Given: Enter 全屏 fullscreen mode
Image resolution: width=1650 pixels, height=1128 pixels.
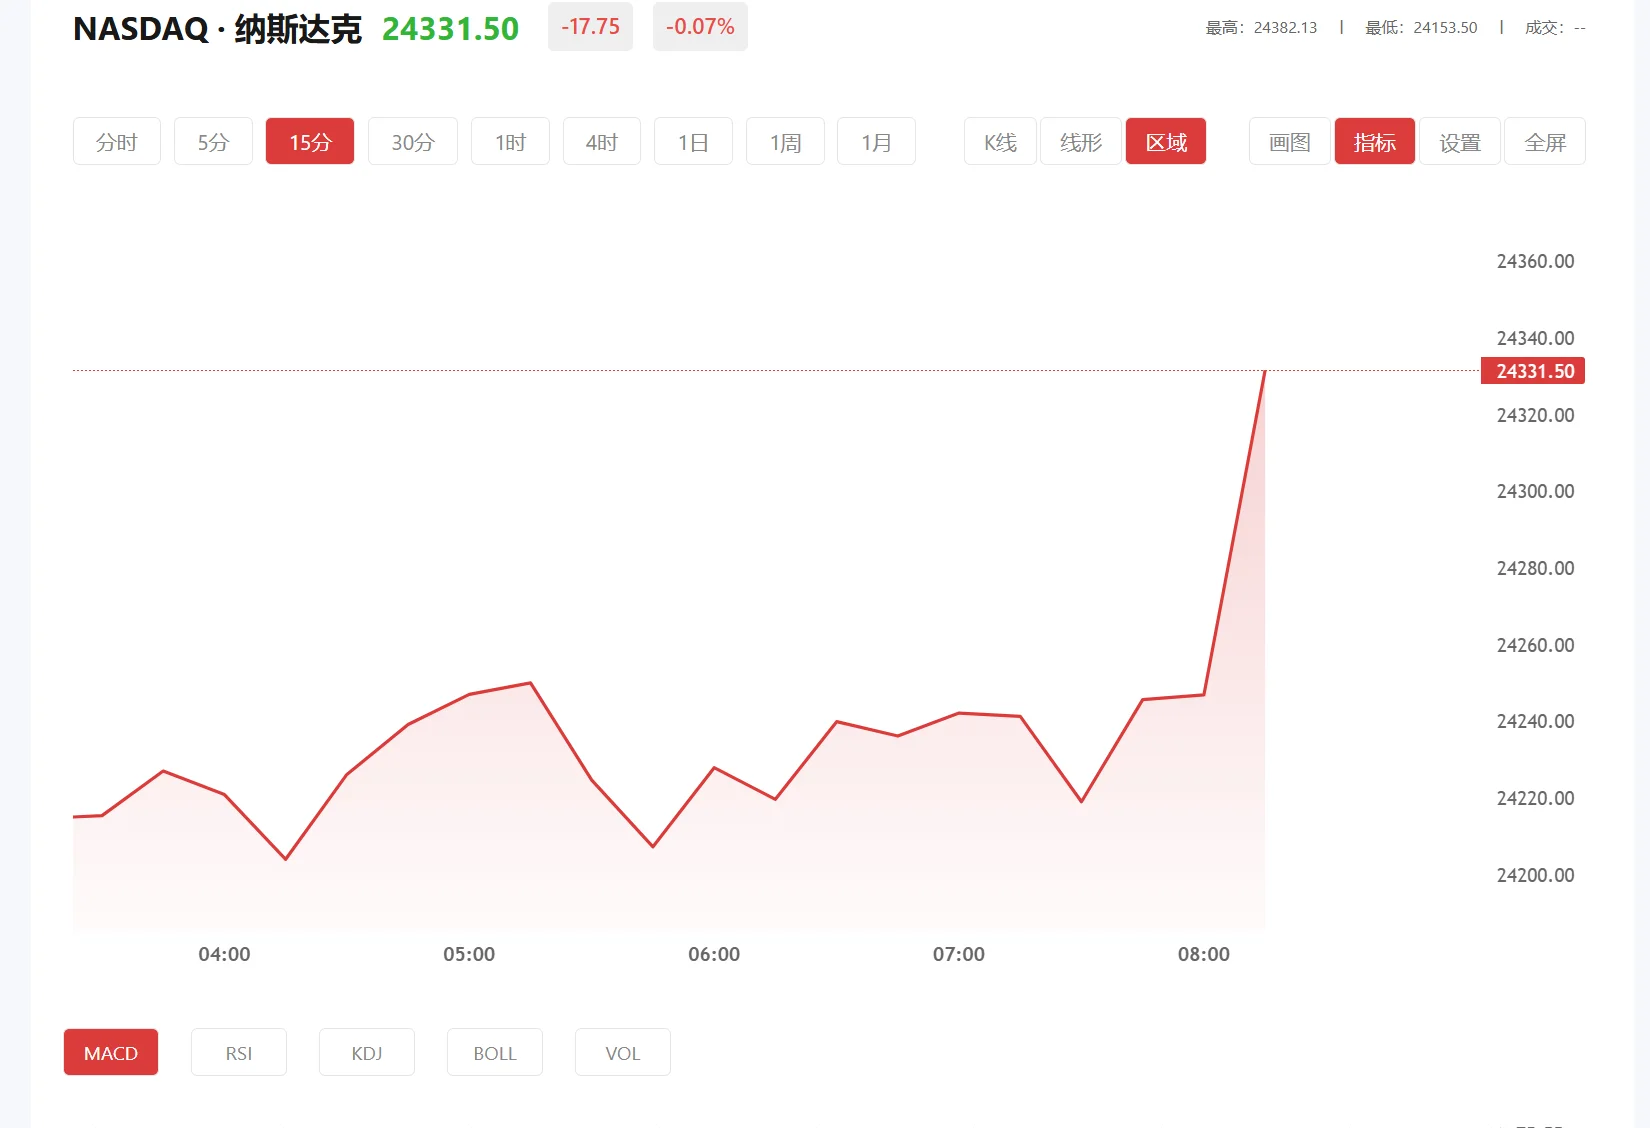Looking at the screenshot, I should 1544,141.
